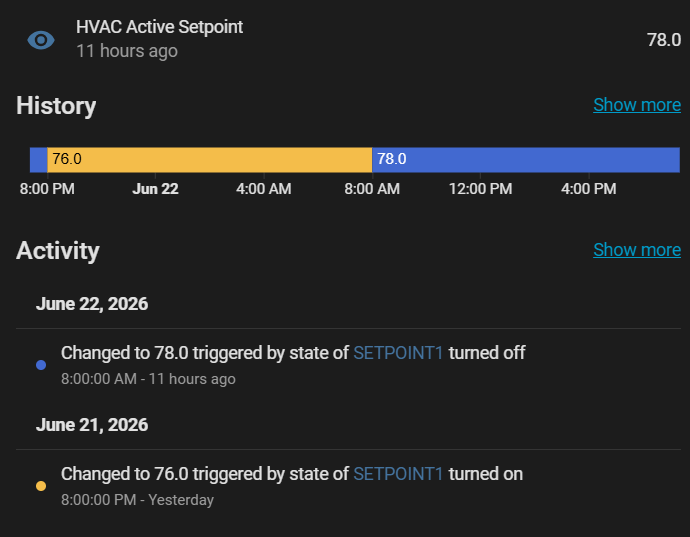This screenshot has width=690, height=537.
Task: Click the History section heading
Action: 56,106
